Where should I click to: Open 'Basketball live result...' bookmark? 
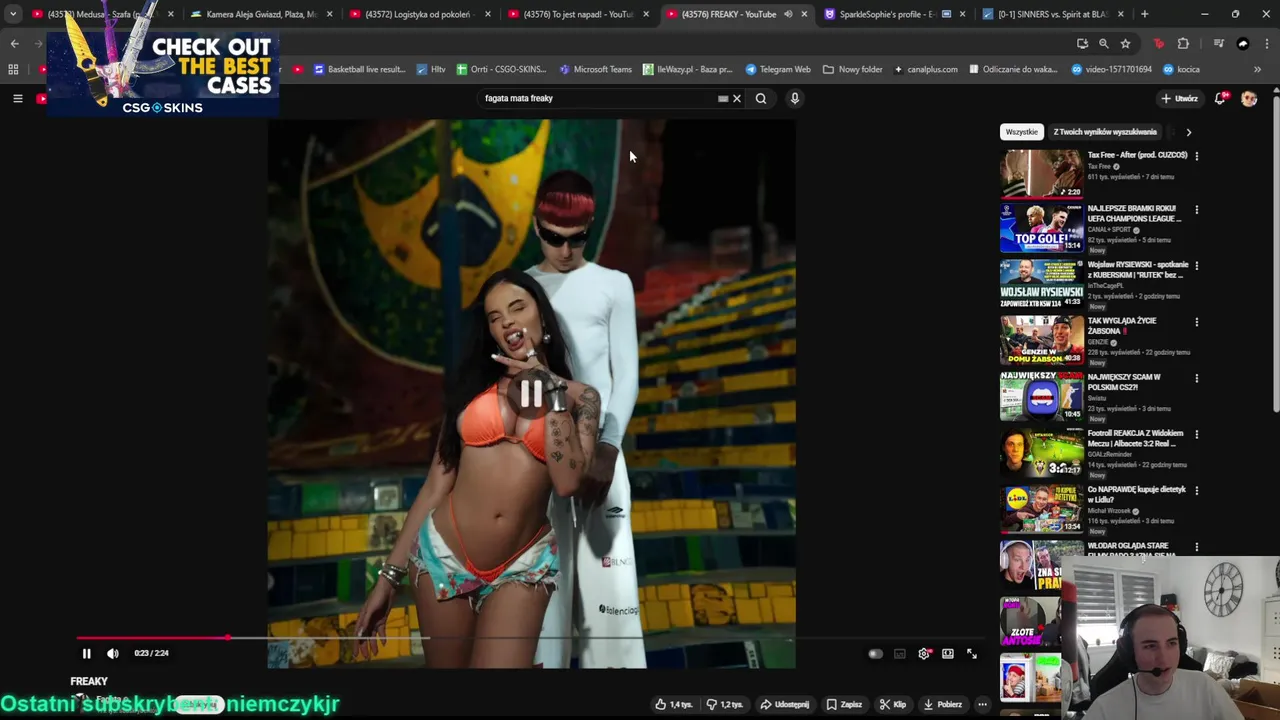point(359,69)
